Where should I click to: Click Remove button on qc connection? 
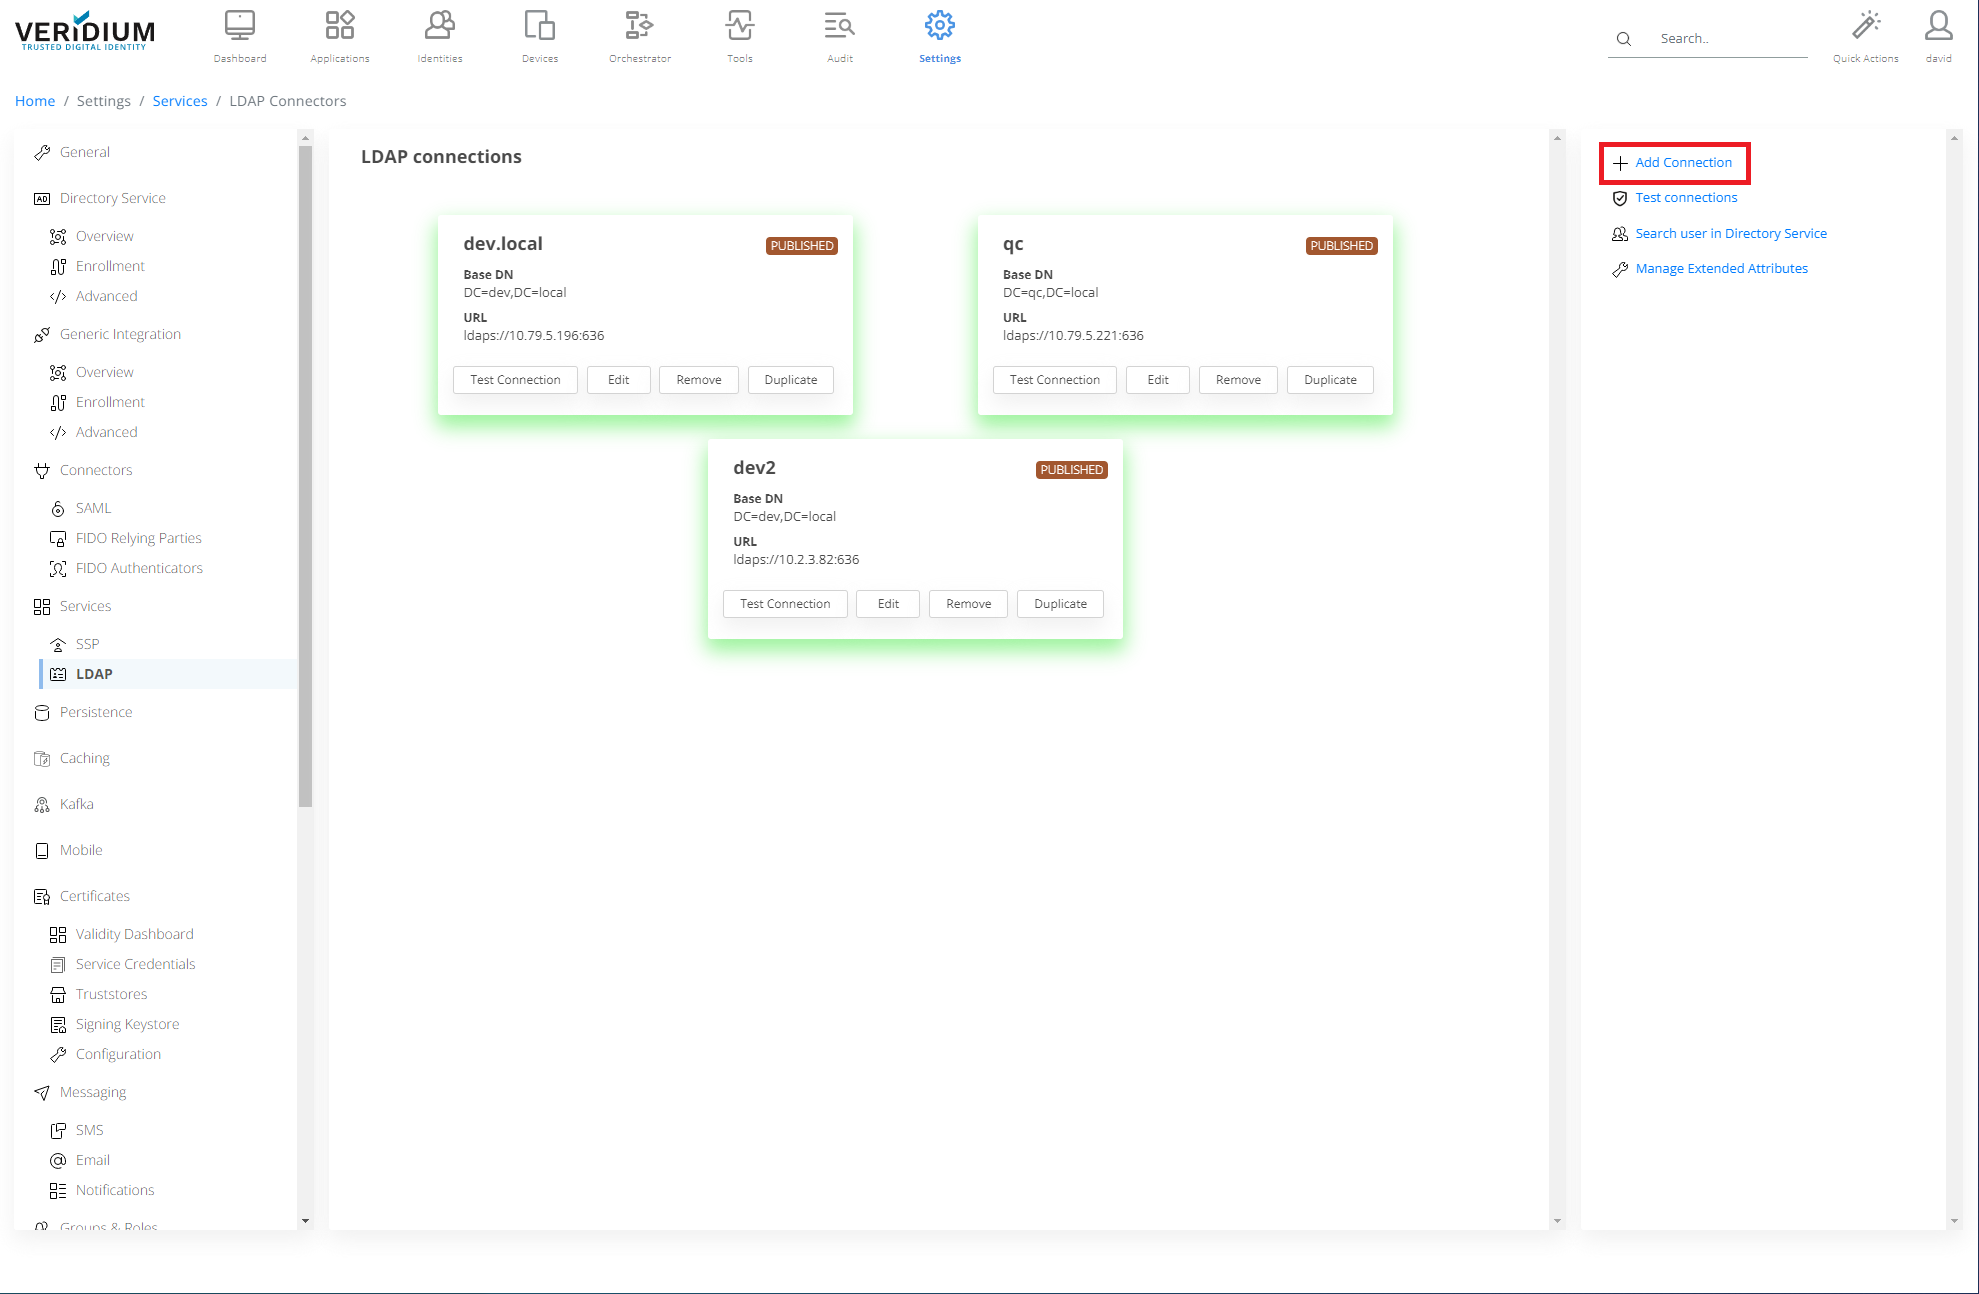coord(1238,380)
